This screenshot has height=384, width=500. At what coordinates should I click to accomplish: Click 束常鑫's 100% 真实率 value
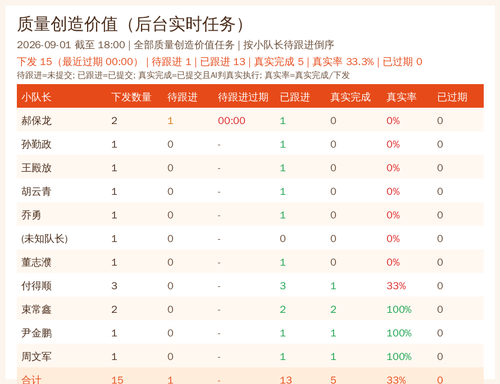(399, 310)
